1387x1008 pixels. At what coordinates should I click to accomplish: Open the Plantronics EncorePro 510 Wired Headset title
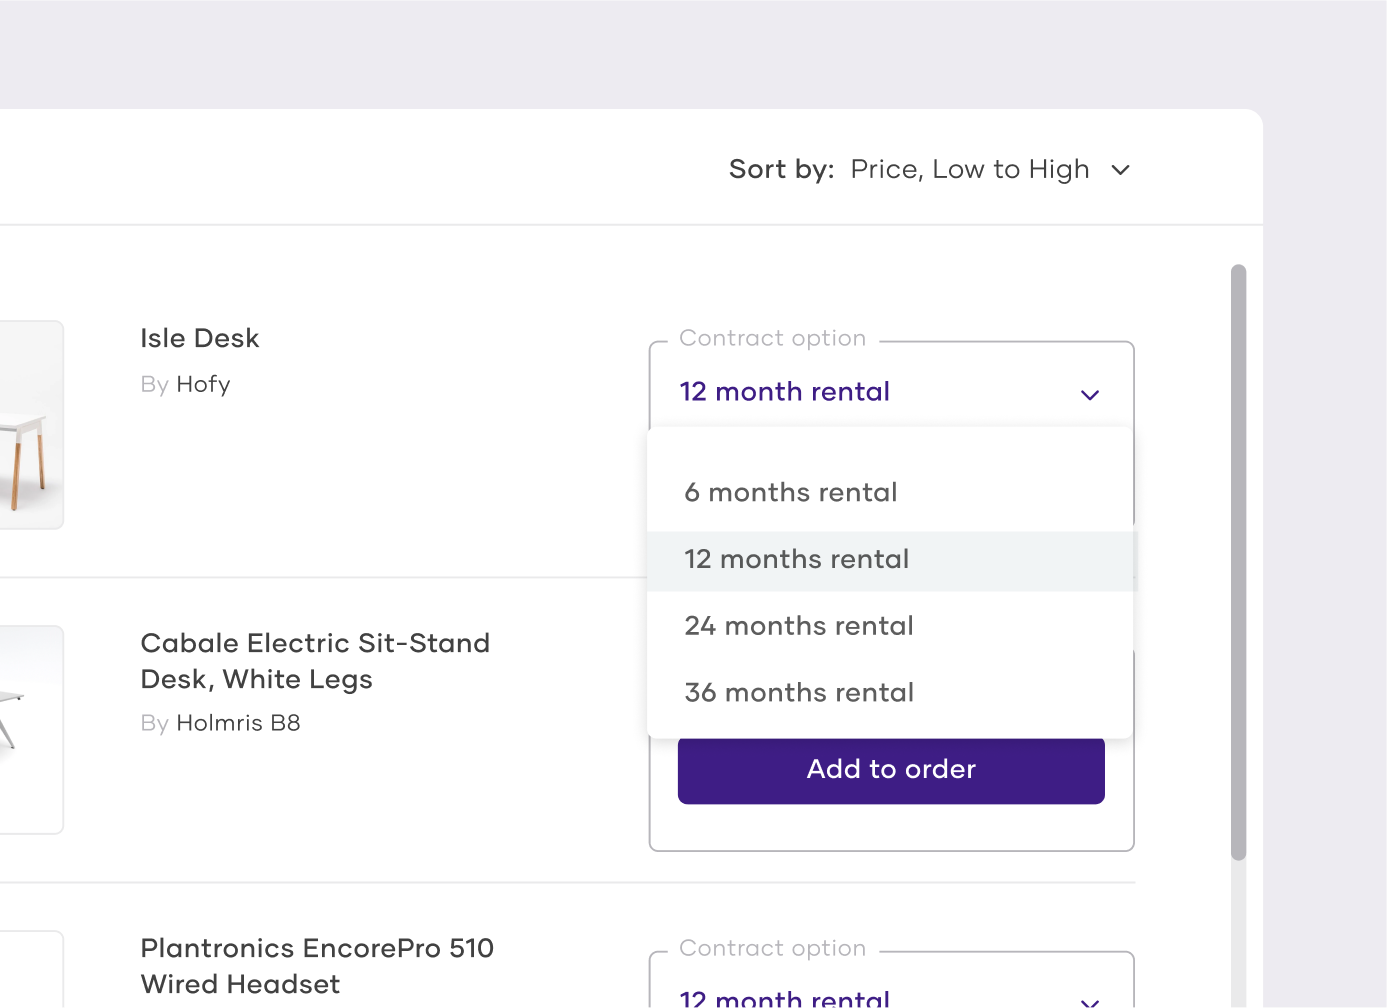316,966
